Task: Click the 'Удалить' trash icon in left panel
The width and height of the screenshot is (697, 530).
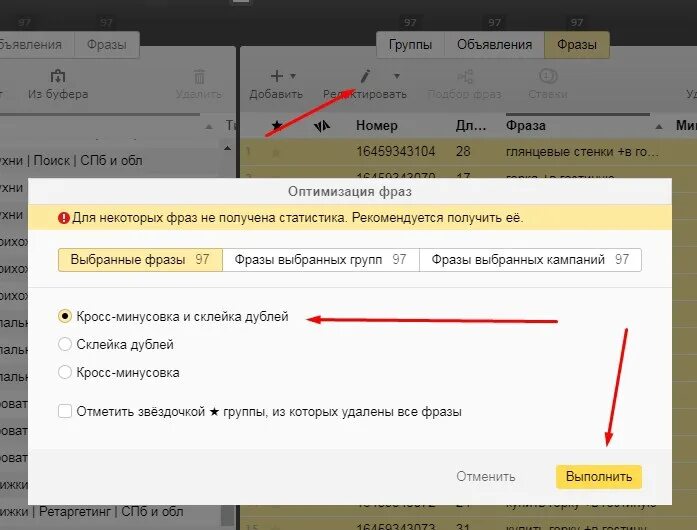Action: click(x=199, y=76)
